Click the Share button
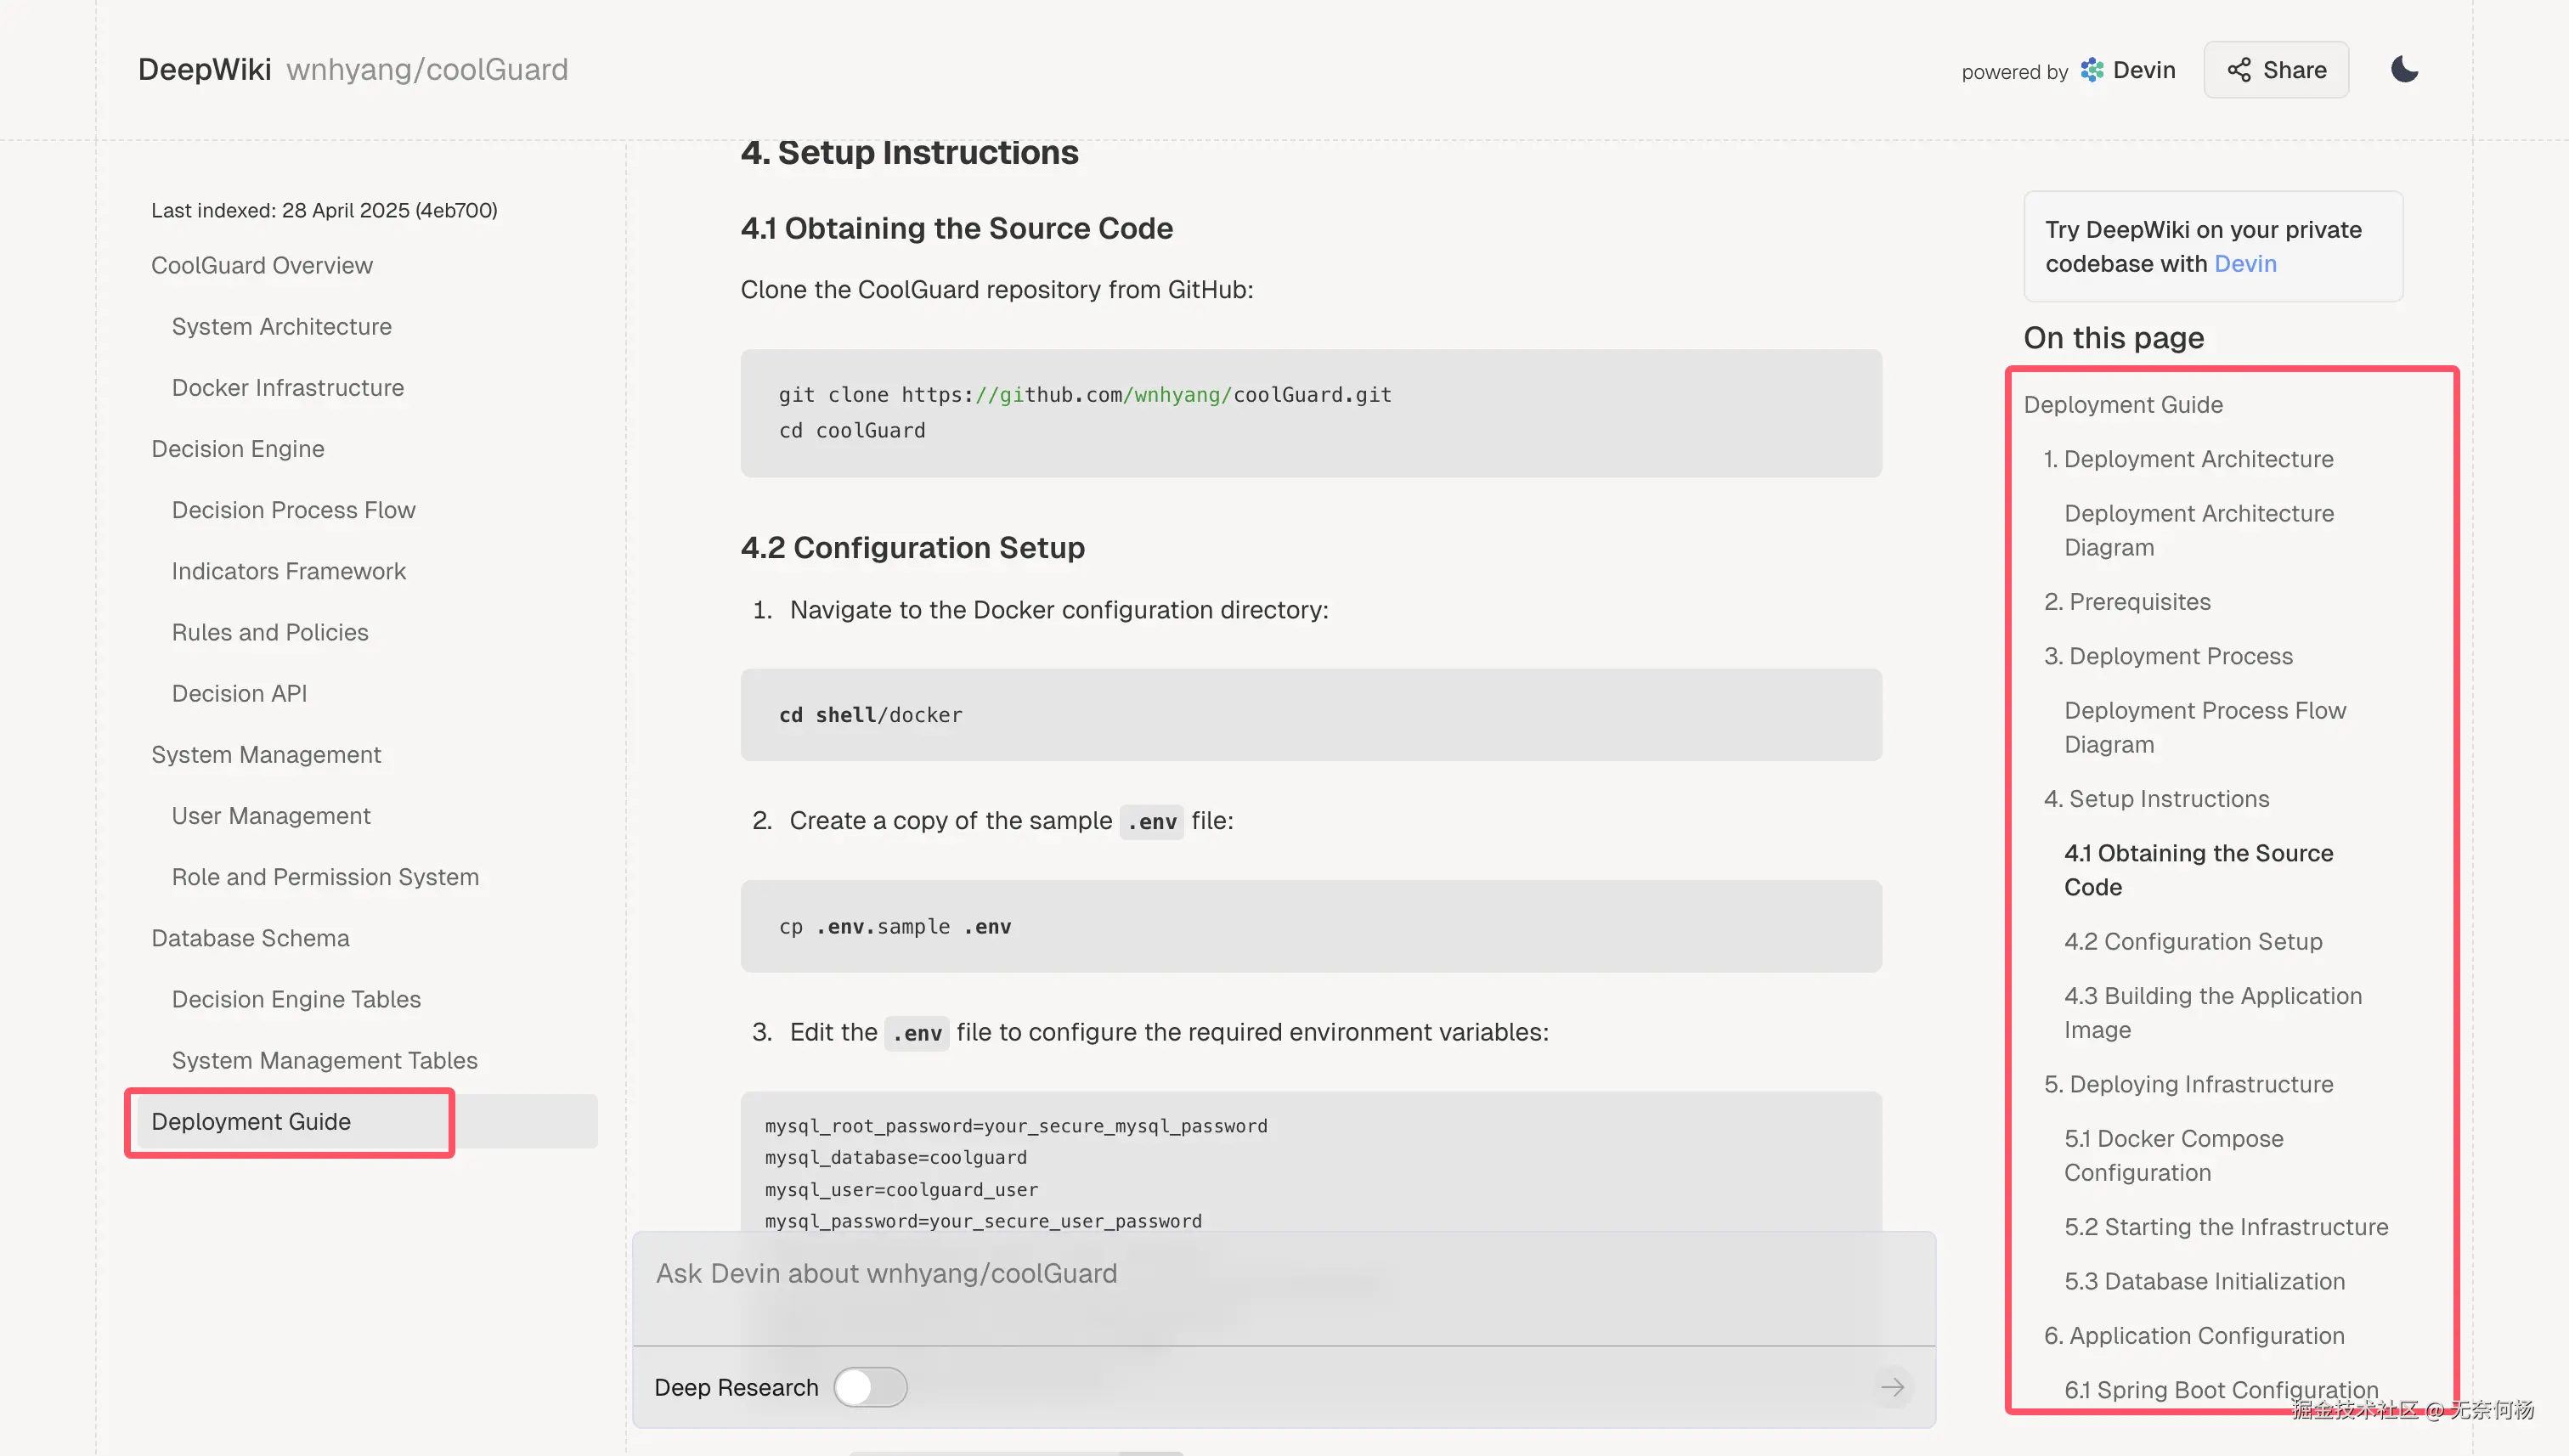 click(x=2275, y=70)
